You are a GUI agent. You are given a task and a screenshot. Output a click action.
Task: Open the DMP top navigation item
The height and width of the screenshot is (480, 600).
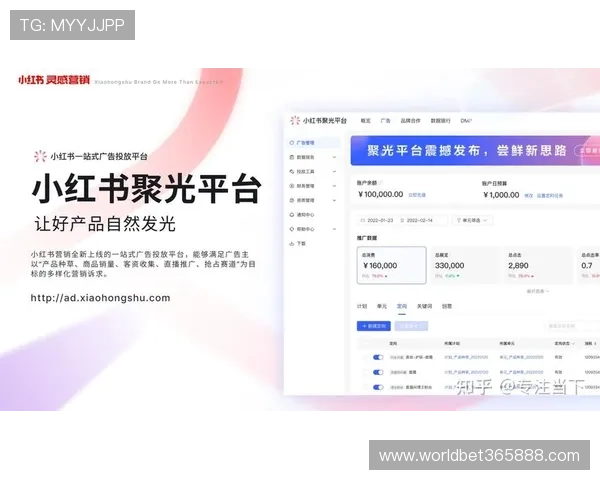pyautogui.click(x=466, y=121)
